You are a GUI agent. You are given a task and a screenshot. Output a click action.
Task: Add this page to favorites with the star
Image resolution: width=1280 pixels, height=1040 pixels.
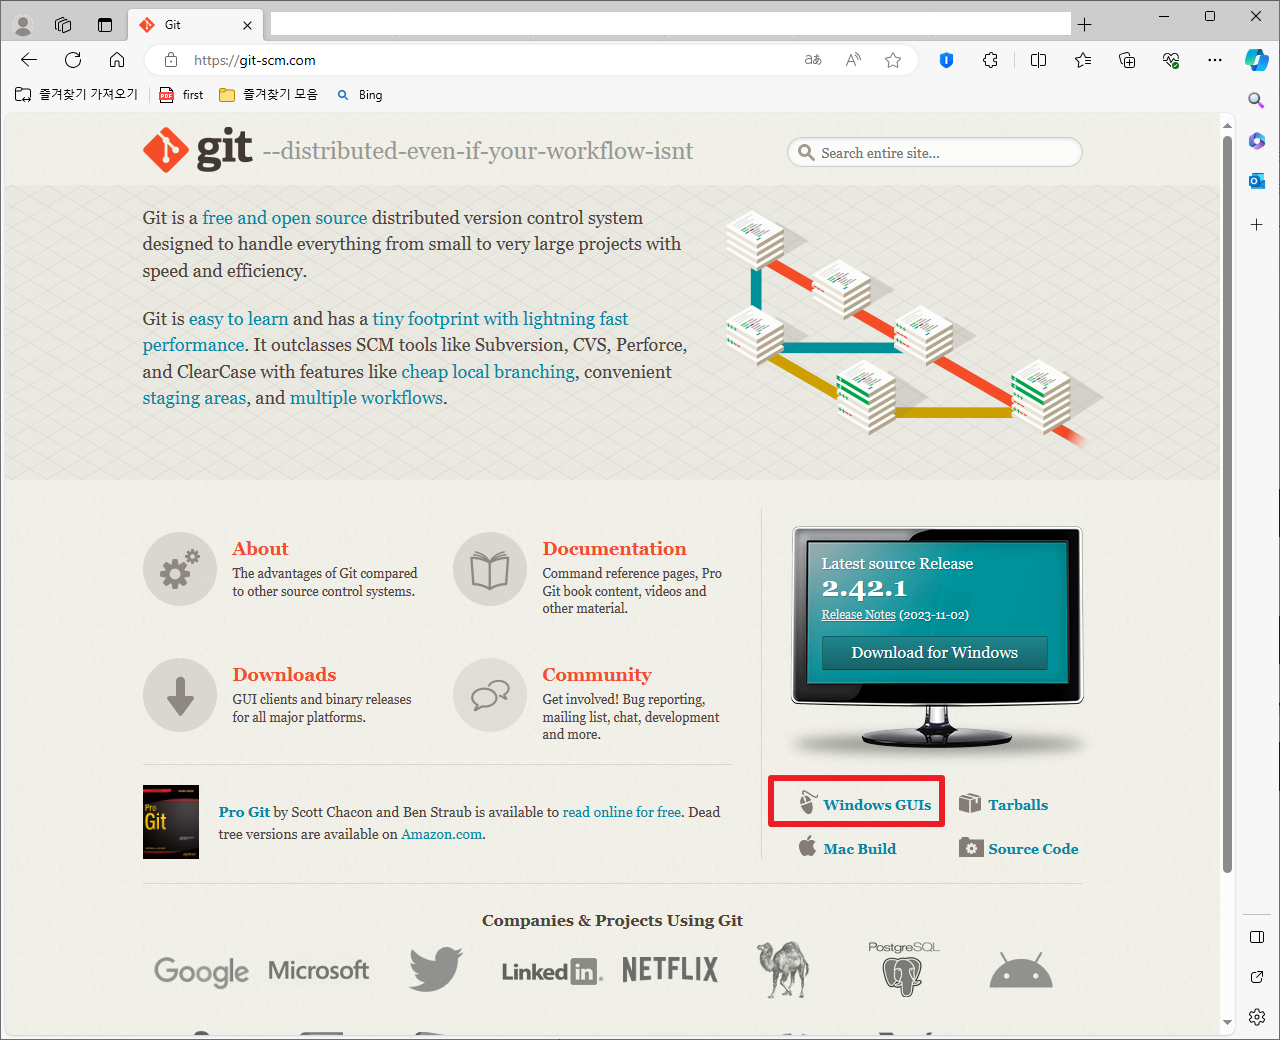point(893,60)
